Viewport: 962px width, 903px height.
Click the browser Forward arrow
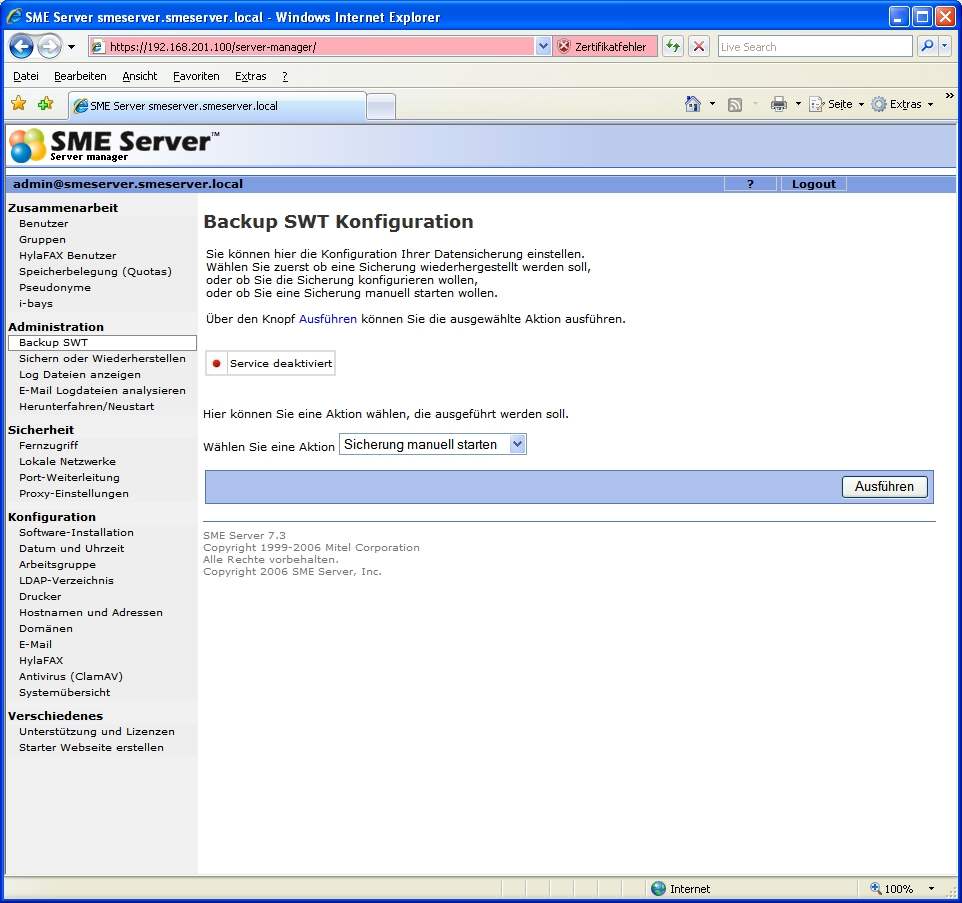[x=50, y=47]
